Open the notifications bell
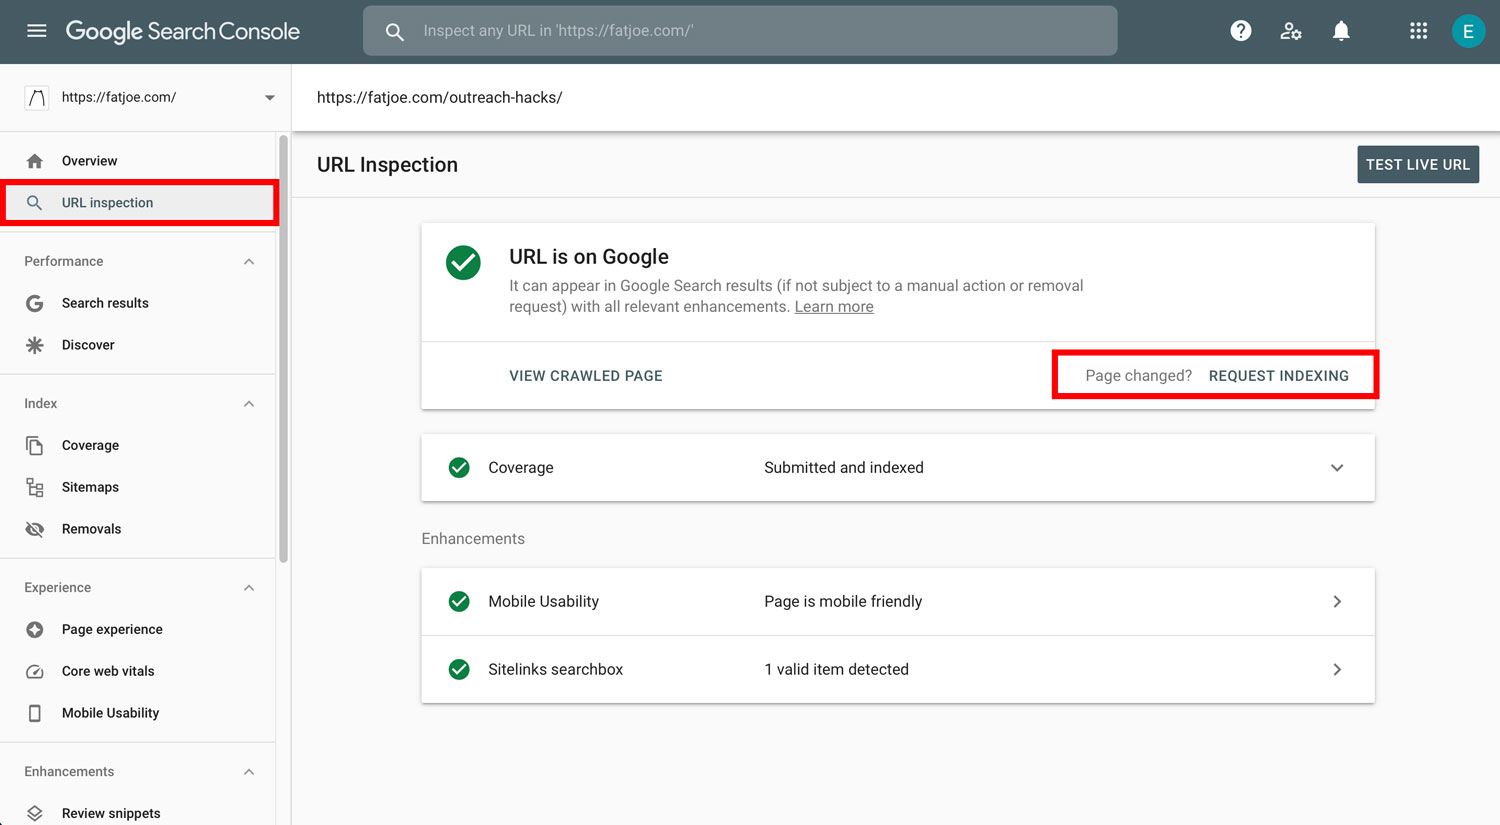Image resolution: width=1500 pixels, height=825 pixels. [x=1341, y=31]
